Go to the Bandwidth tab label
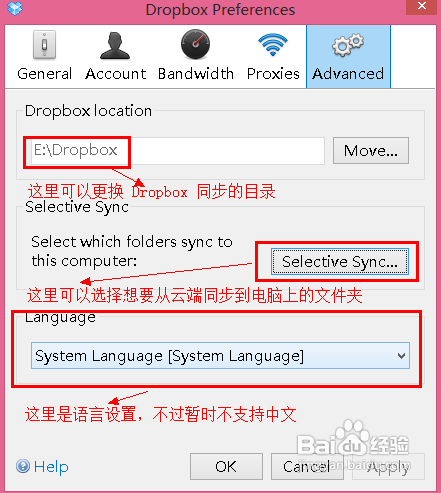 (196, 74)
